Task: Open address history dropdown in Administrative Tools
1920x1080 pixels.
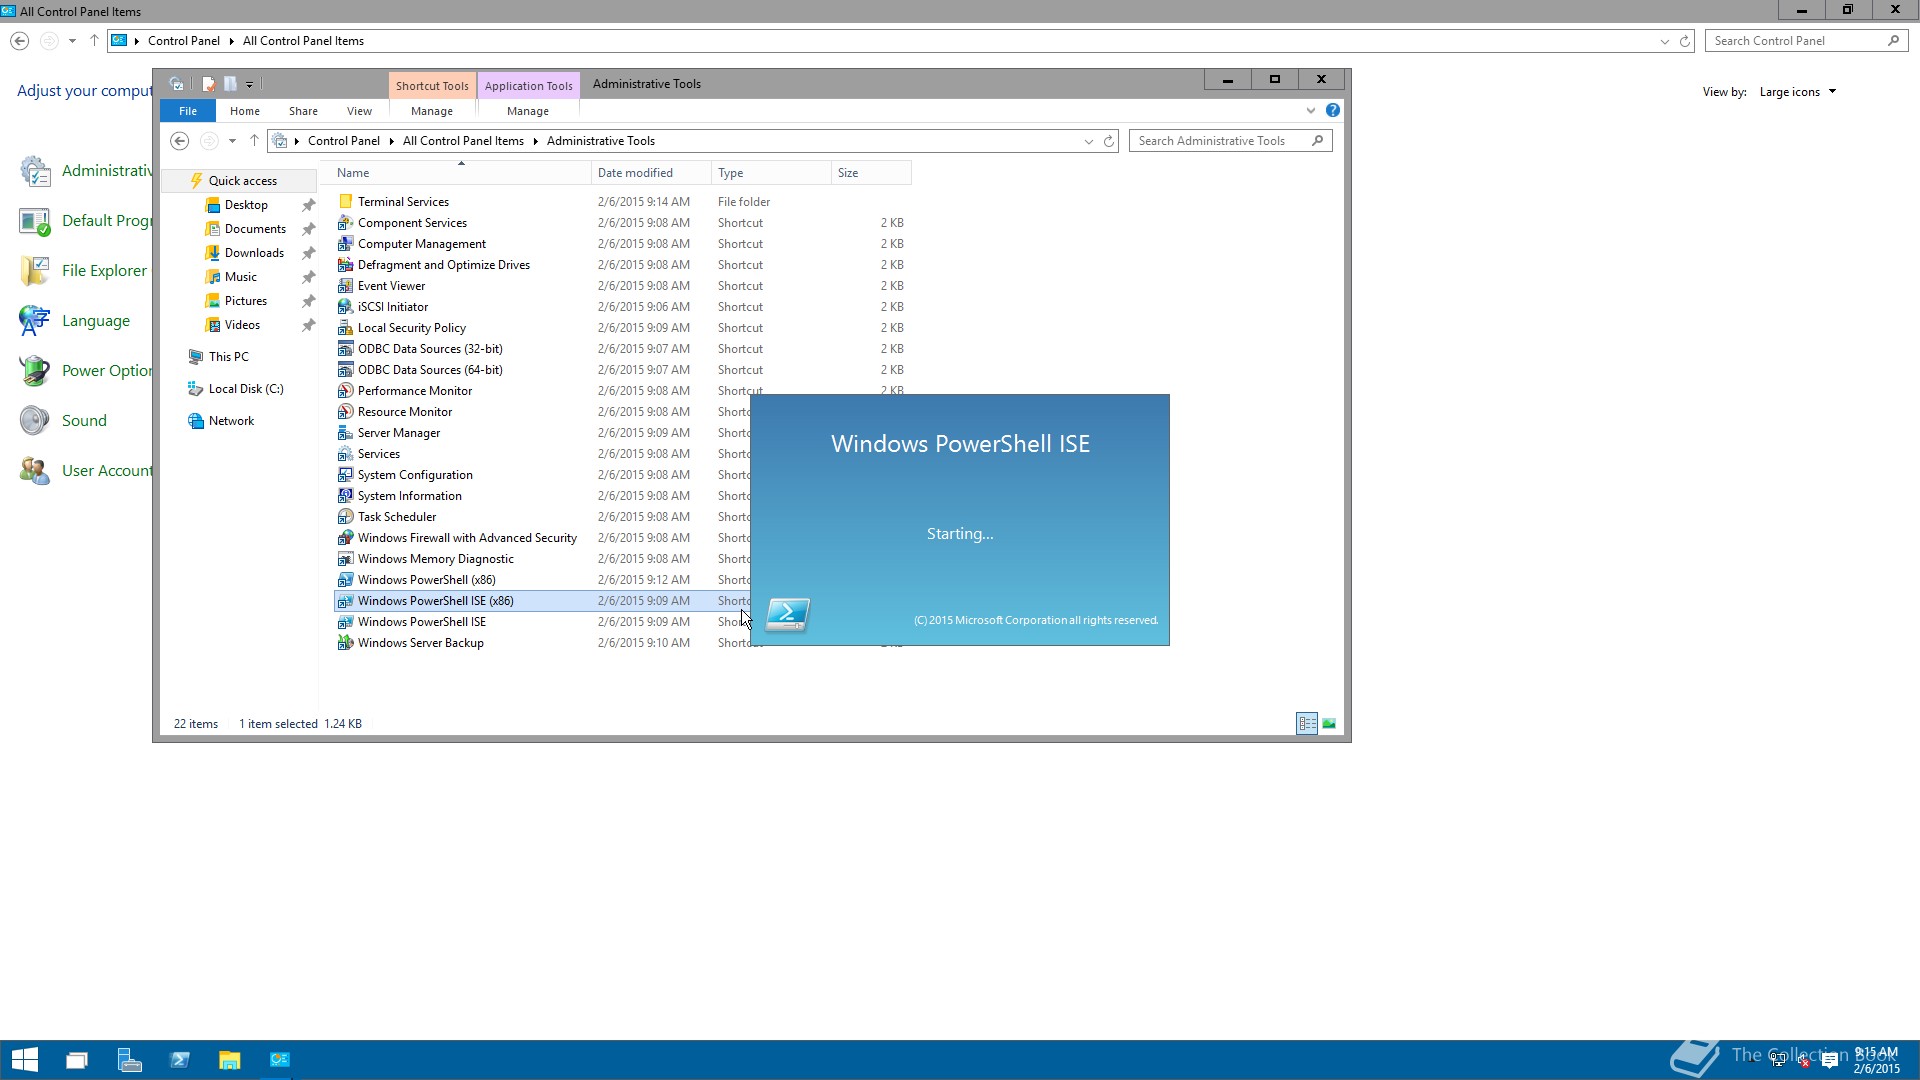Action: click(x=1089, y=141)
